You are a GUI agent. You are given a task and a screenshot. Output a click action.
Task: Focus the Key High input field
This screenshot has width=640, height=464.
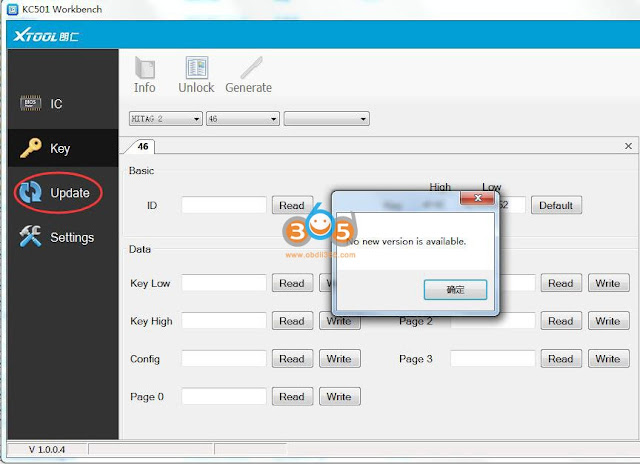coord(224,321)
